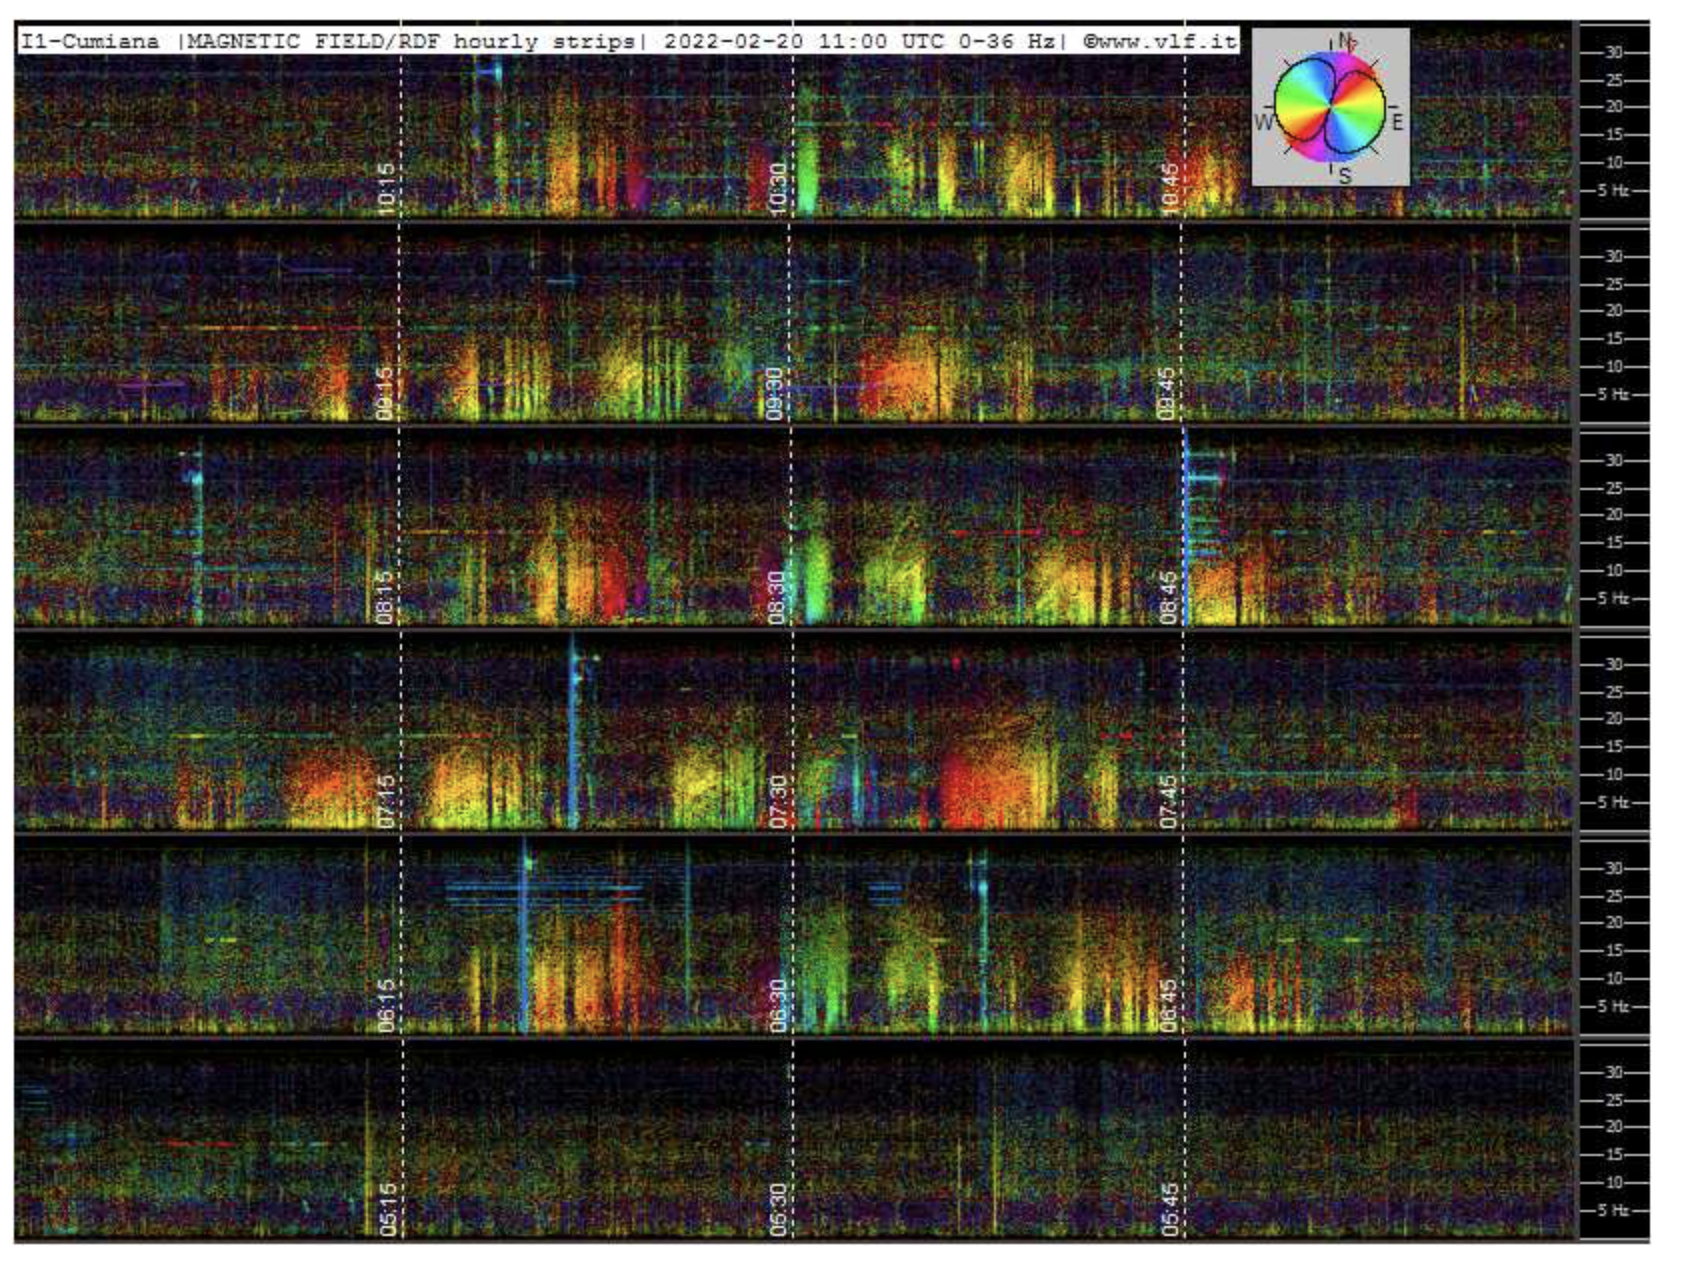Click the N letter on compass legend

[x=1345, y=42]
